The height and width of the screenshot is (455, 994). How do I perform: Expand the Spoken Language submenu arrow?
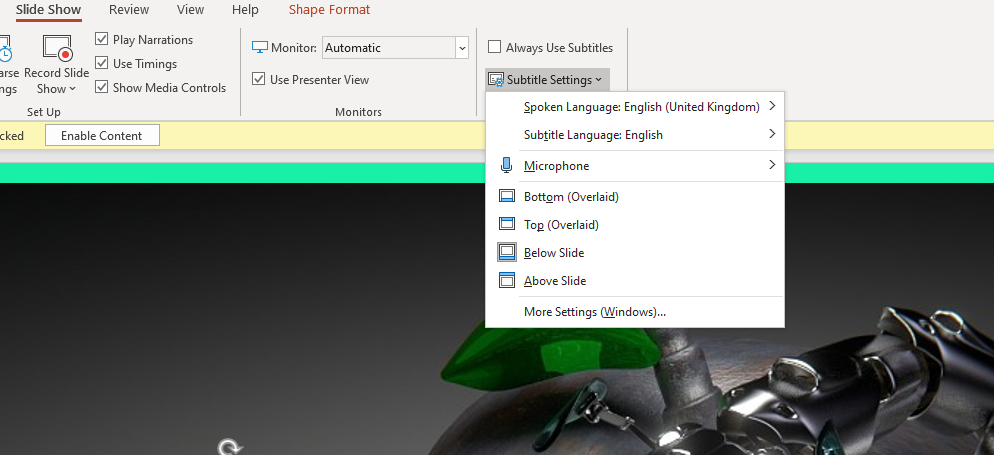[x=772, y=106]
